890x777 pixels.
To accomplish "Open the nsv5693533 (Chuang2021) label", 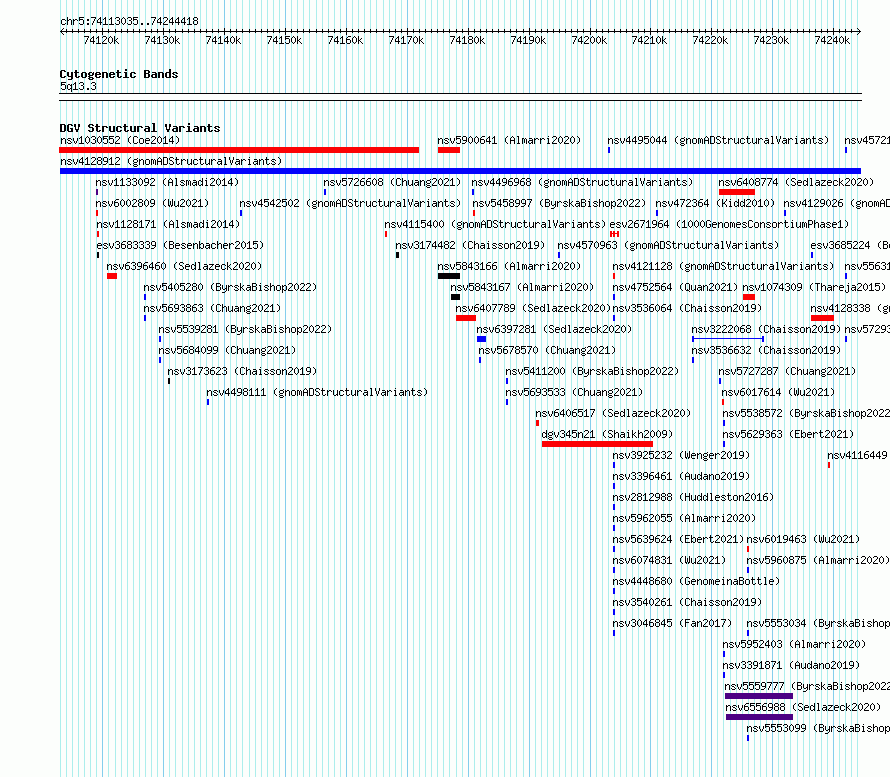I will (574, 392).
